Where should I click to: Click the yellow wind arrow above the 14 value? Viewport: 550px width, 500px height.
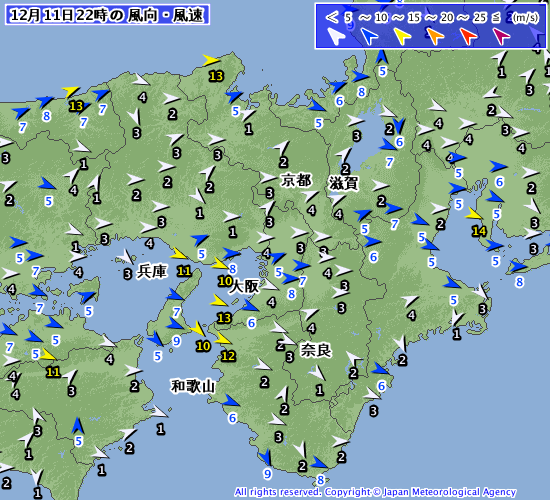(474, 214)
